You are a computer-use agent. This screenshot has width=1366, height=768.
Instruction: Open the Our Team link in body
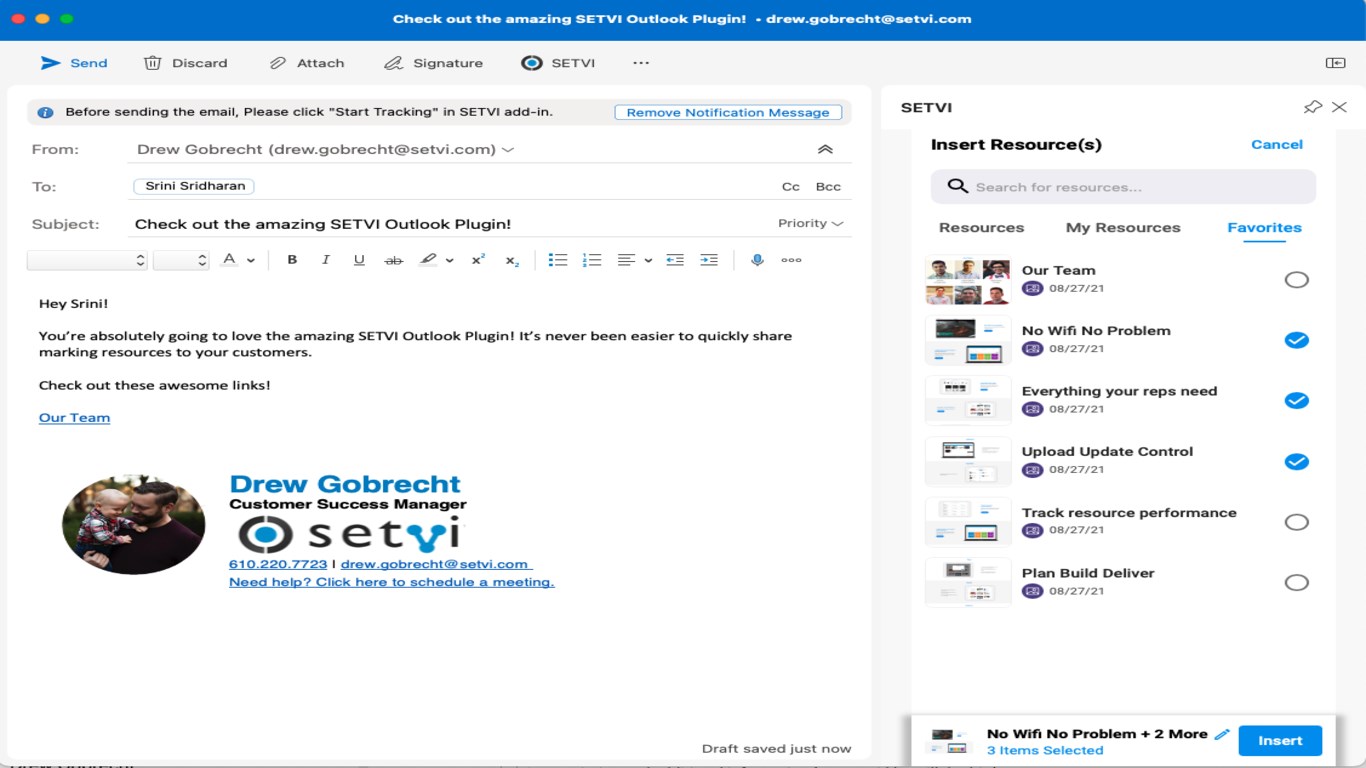pyautogui.click(x=74, y=418)
